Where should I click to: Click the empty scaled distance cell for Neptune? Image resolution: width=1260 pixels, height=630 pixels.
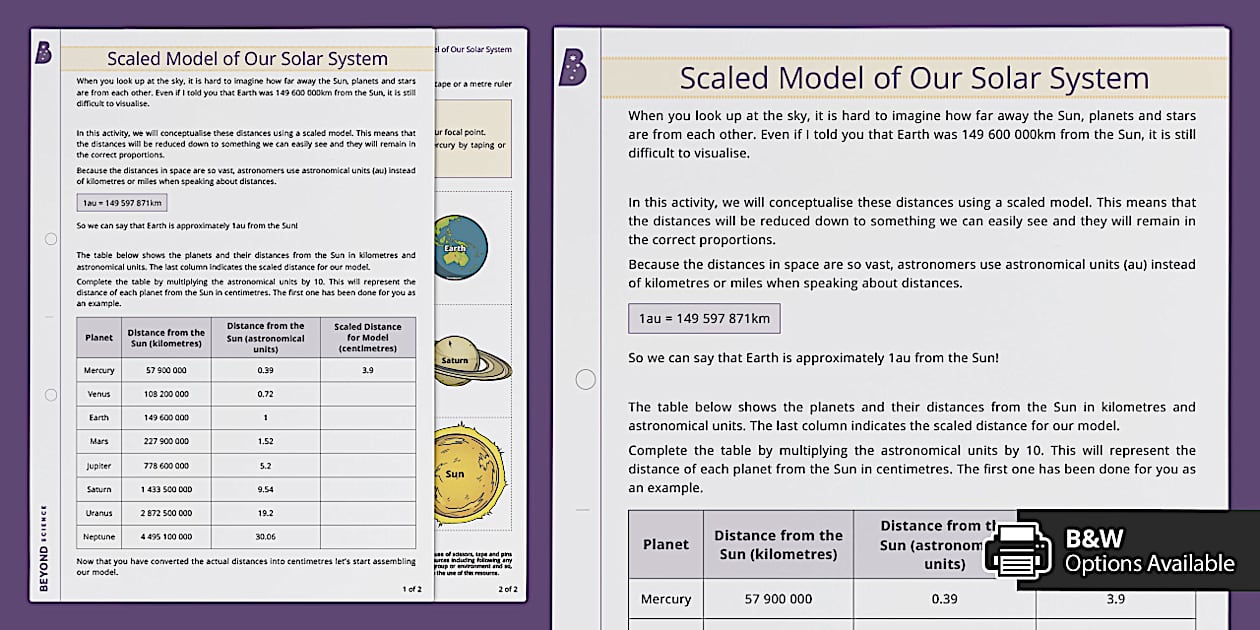click(367, 537)
